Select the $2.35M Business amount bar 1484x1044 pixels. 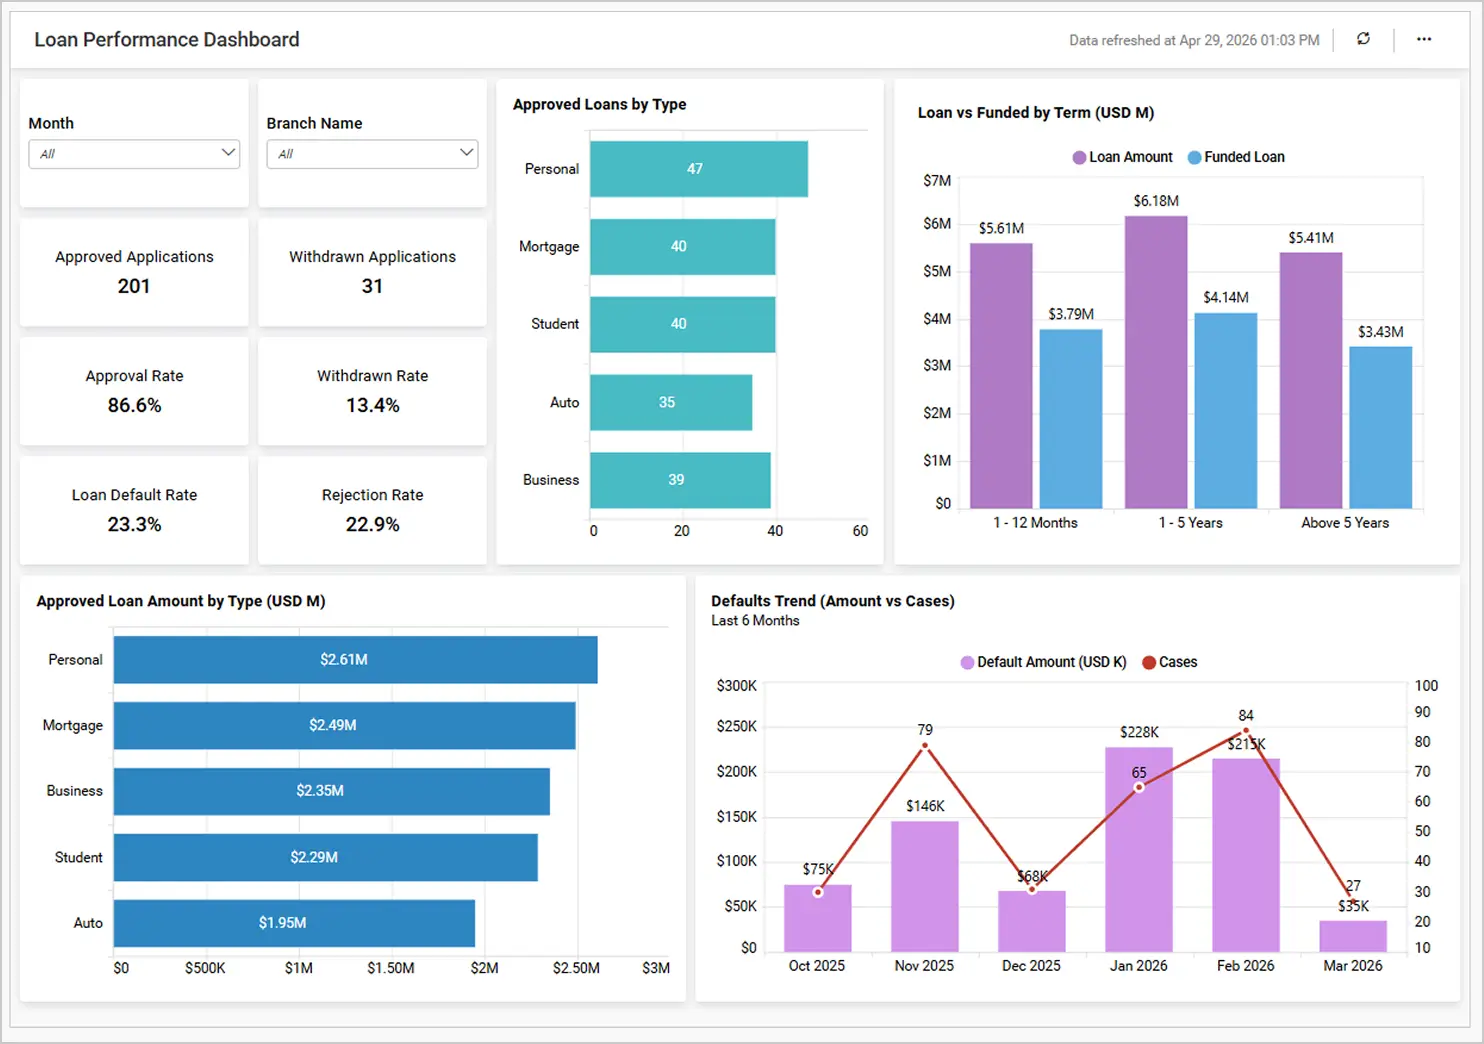tap(332, 791)
